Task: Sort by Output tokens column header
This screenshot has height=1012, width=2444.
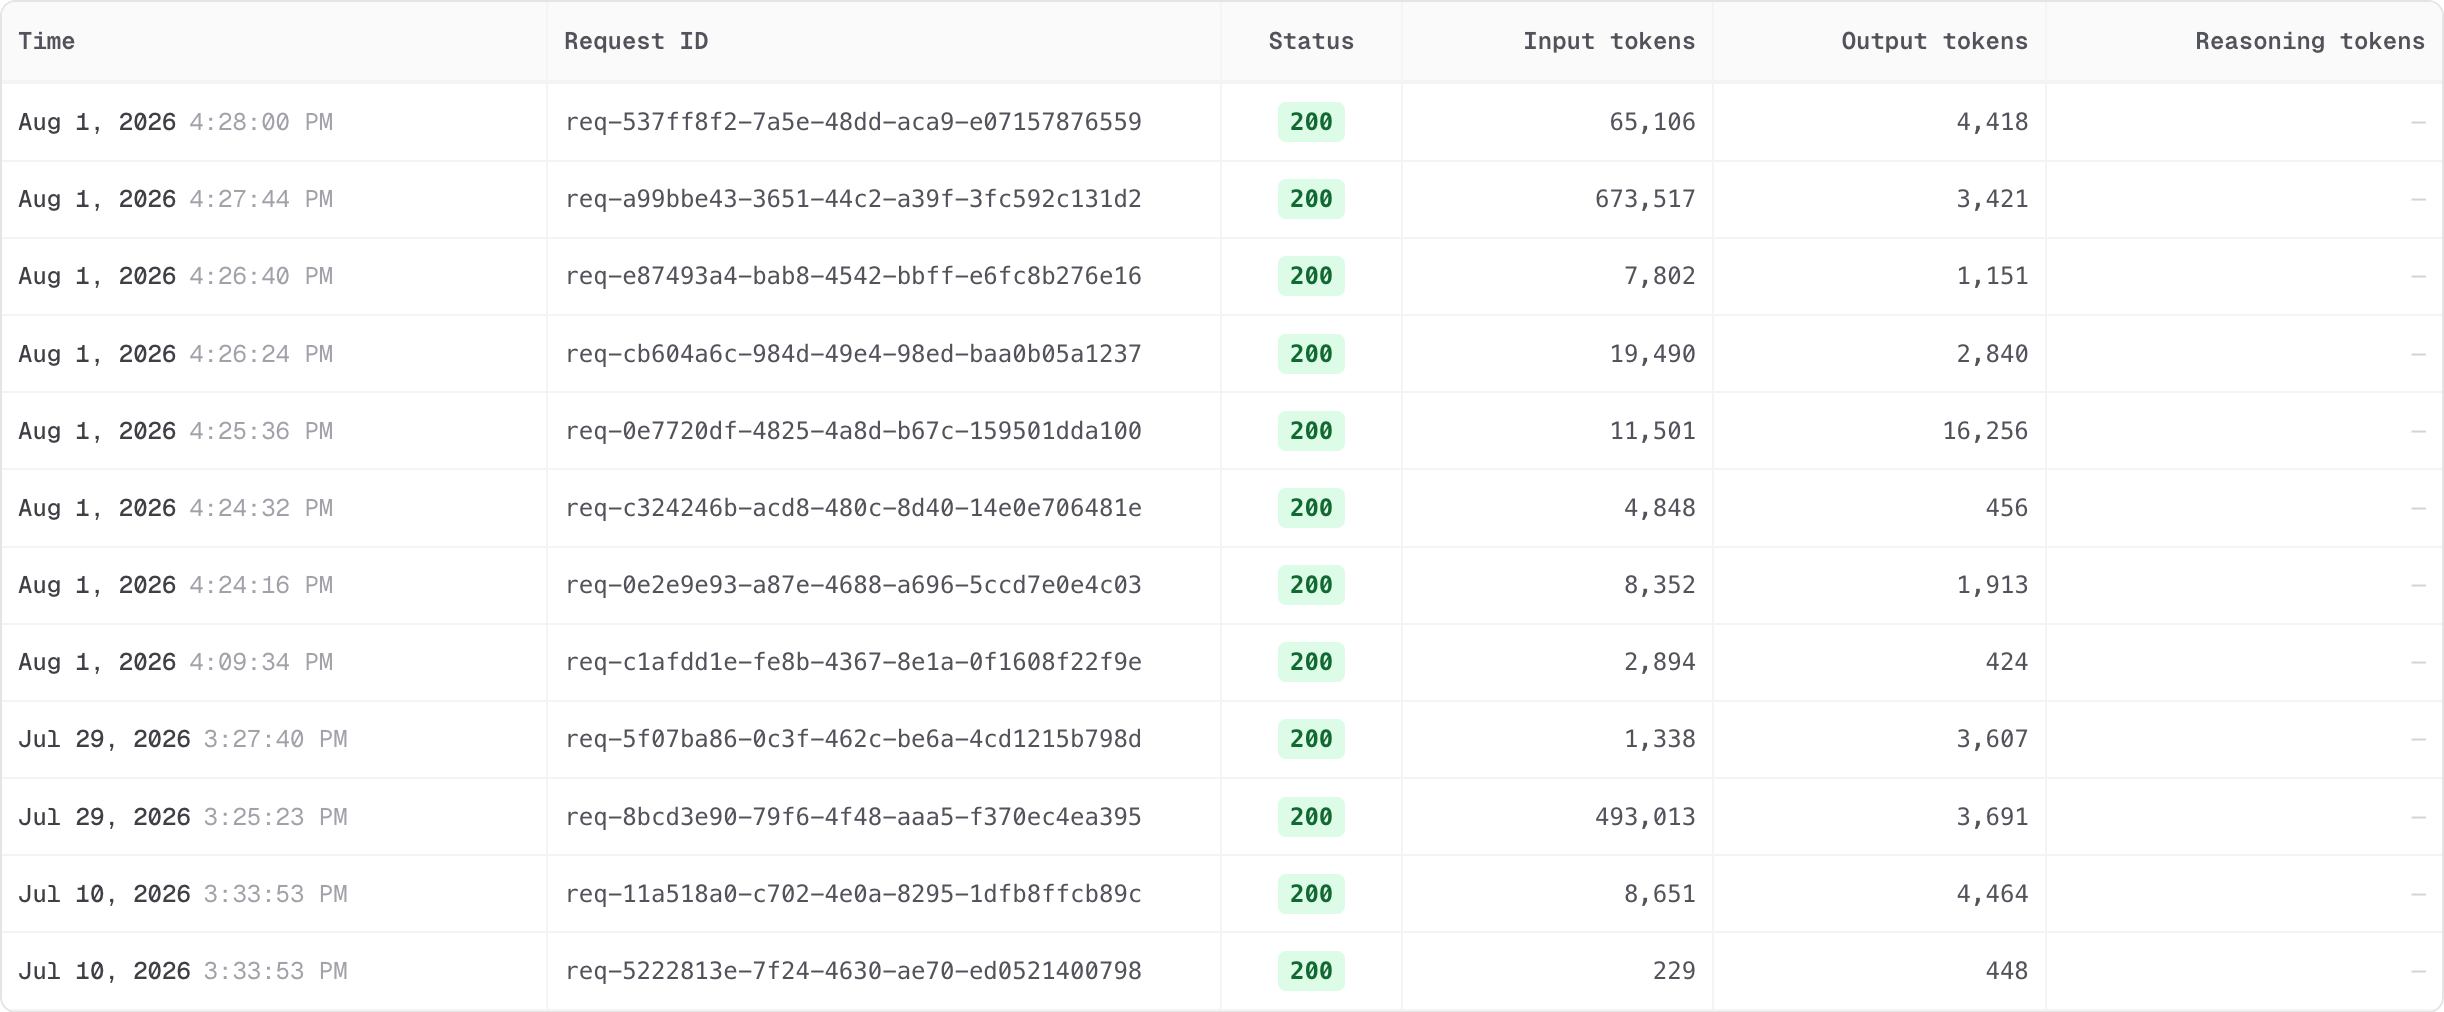Action: click(1934, 41)
